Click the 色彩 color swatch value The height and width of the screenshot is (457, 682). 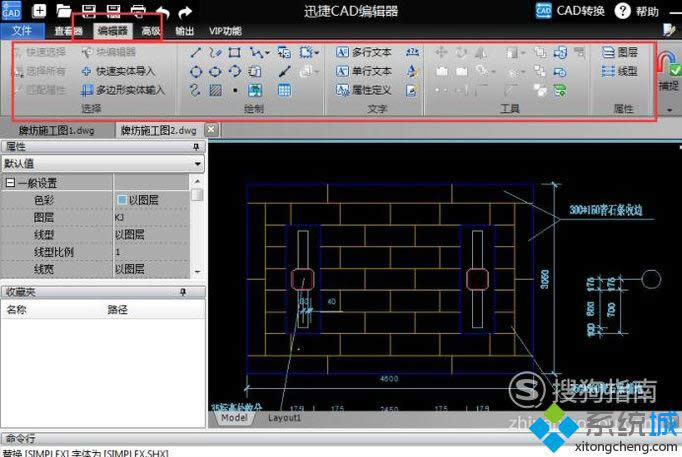tap(122, 200)
